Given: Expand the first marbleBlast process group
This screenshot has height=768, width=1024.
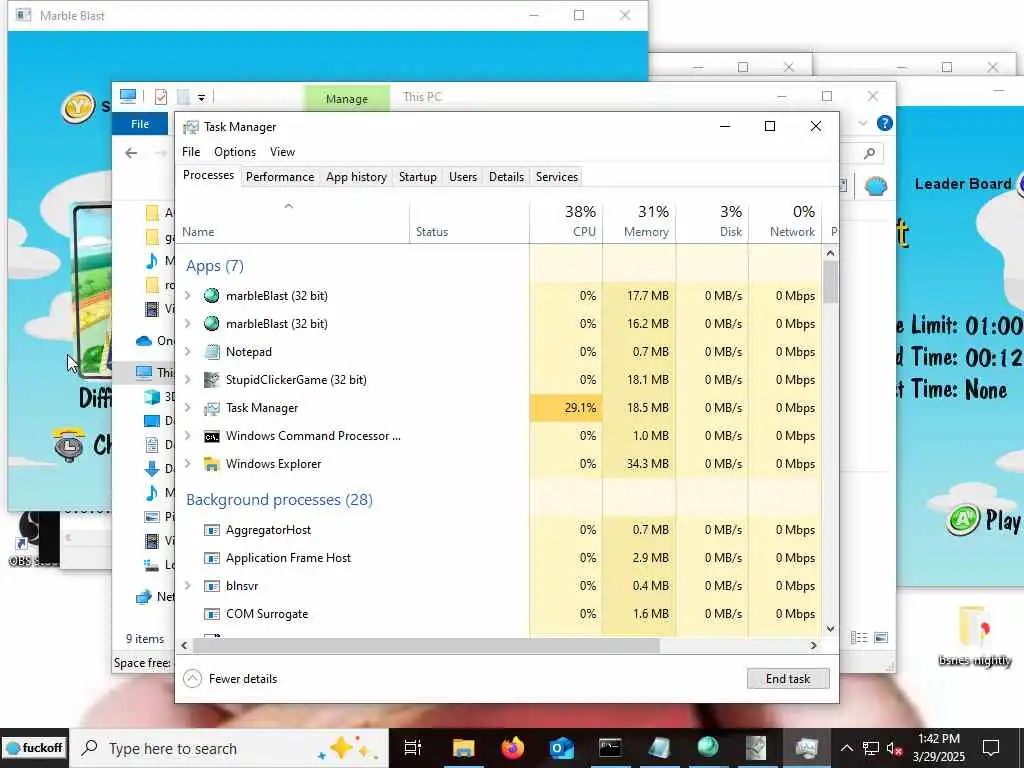Looking at the screenshot, I should pos(188,296).
